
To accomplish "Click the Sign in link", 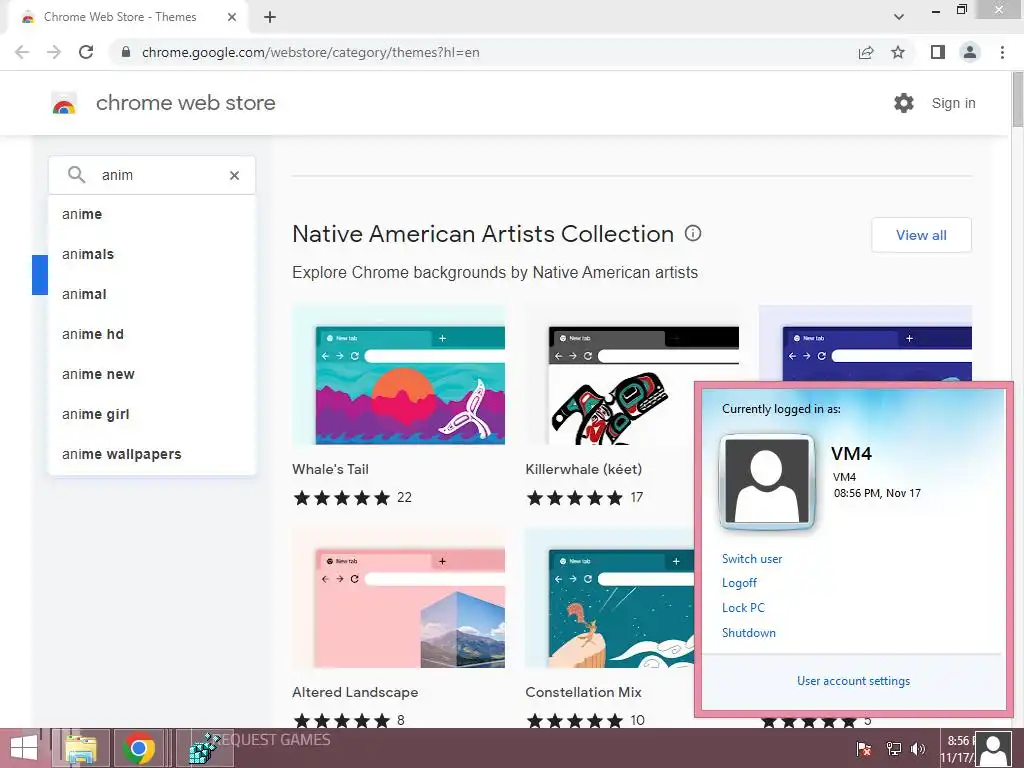I will 953,103.
